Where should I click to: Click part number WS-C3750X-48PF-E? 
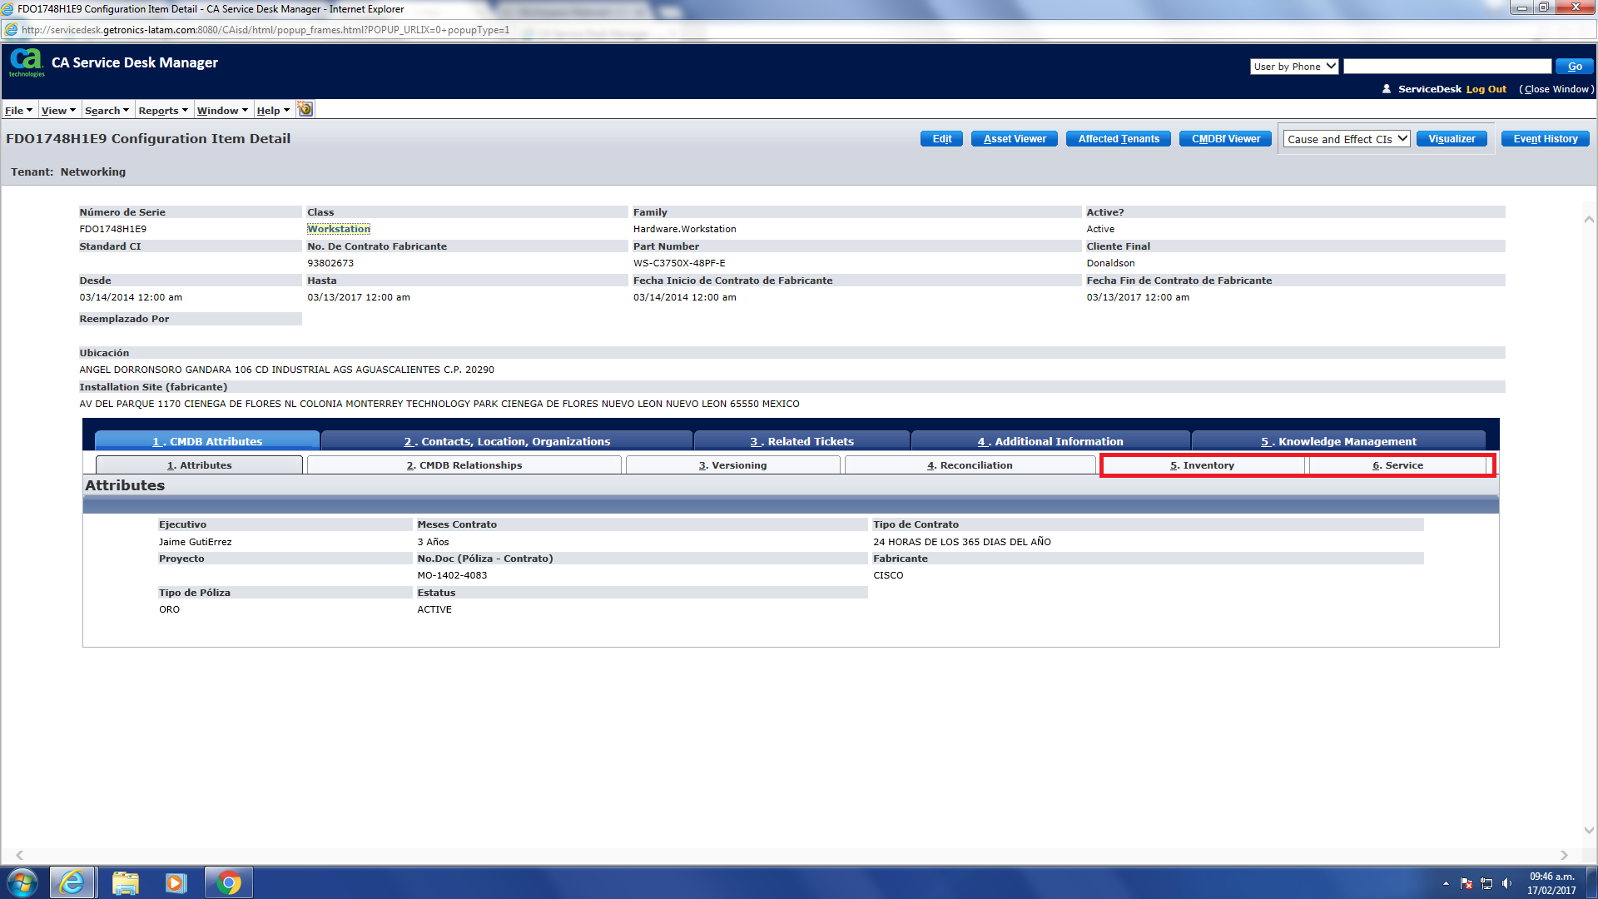coord(679,263)
